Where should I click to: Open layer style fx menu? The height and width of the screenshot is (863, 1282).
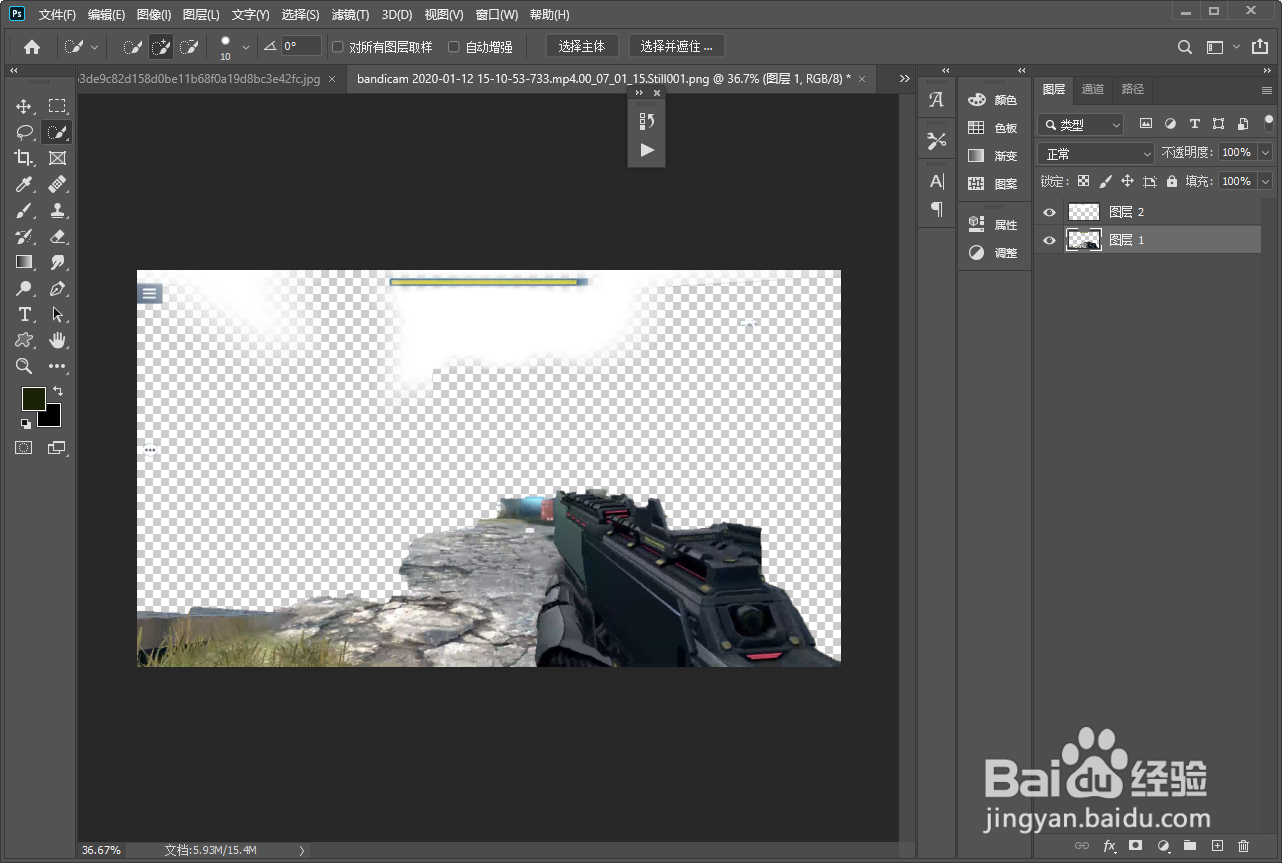[x=1108, y=846]
